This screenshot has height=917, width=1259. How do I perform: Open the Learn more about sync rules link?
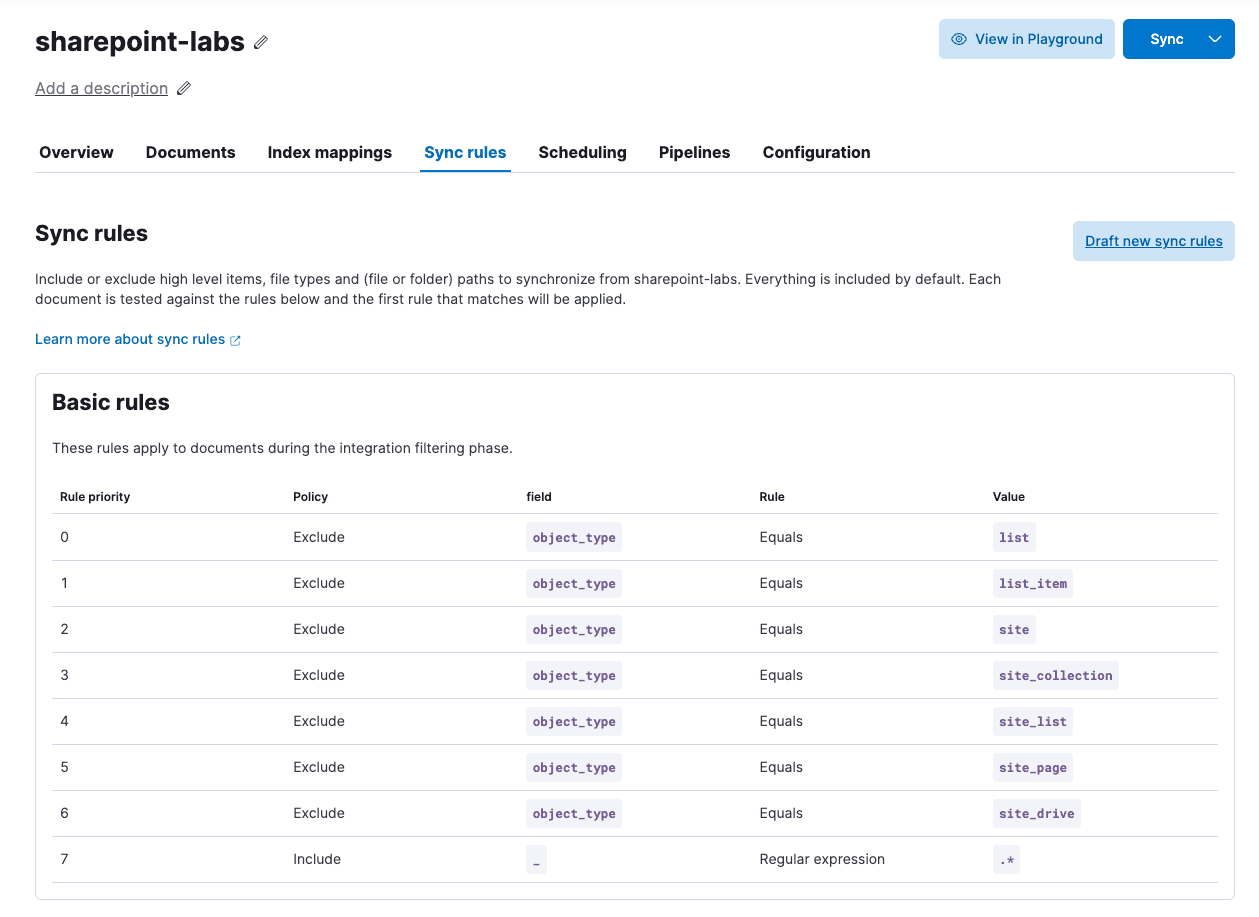coord(128,339)
